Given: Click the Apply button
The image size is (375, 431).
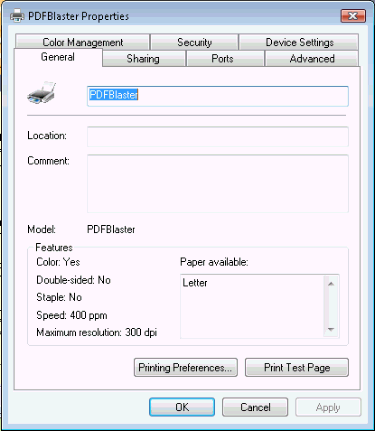Looking at the screenshot, I should [x=328, y=407].
